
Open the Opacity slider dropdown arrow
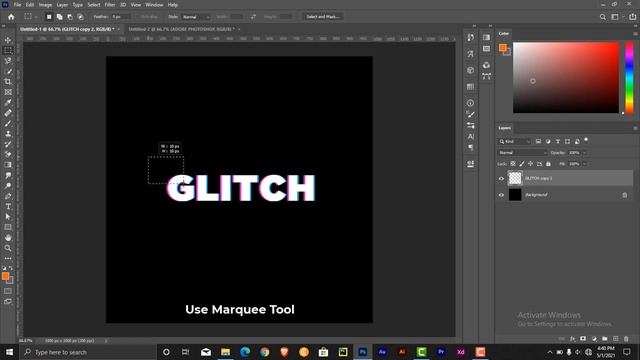click(584, 153)
